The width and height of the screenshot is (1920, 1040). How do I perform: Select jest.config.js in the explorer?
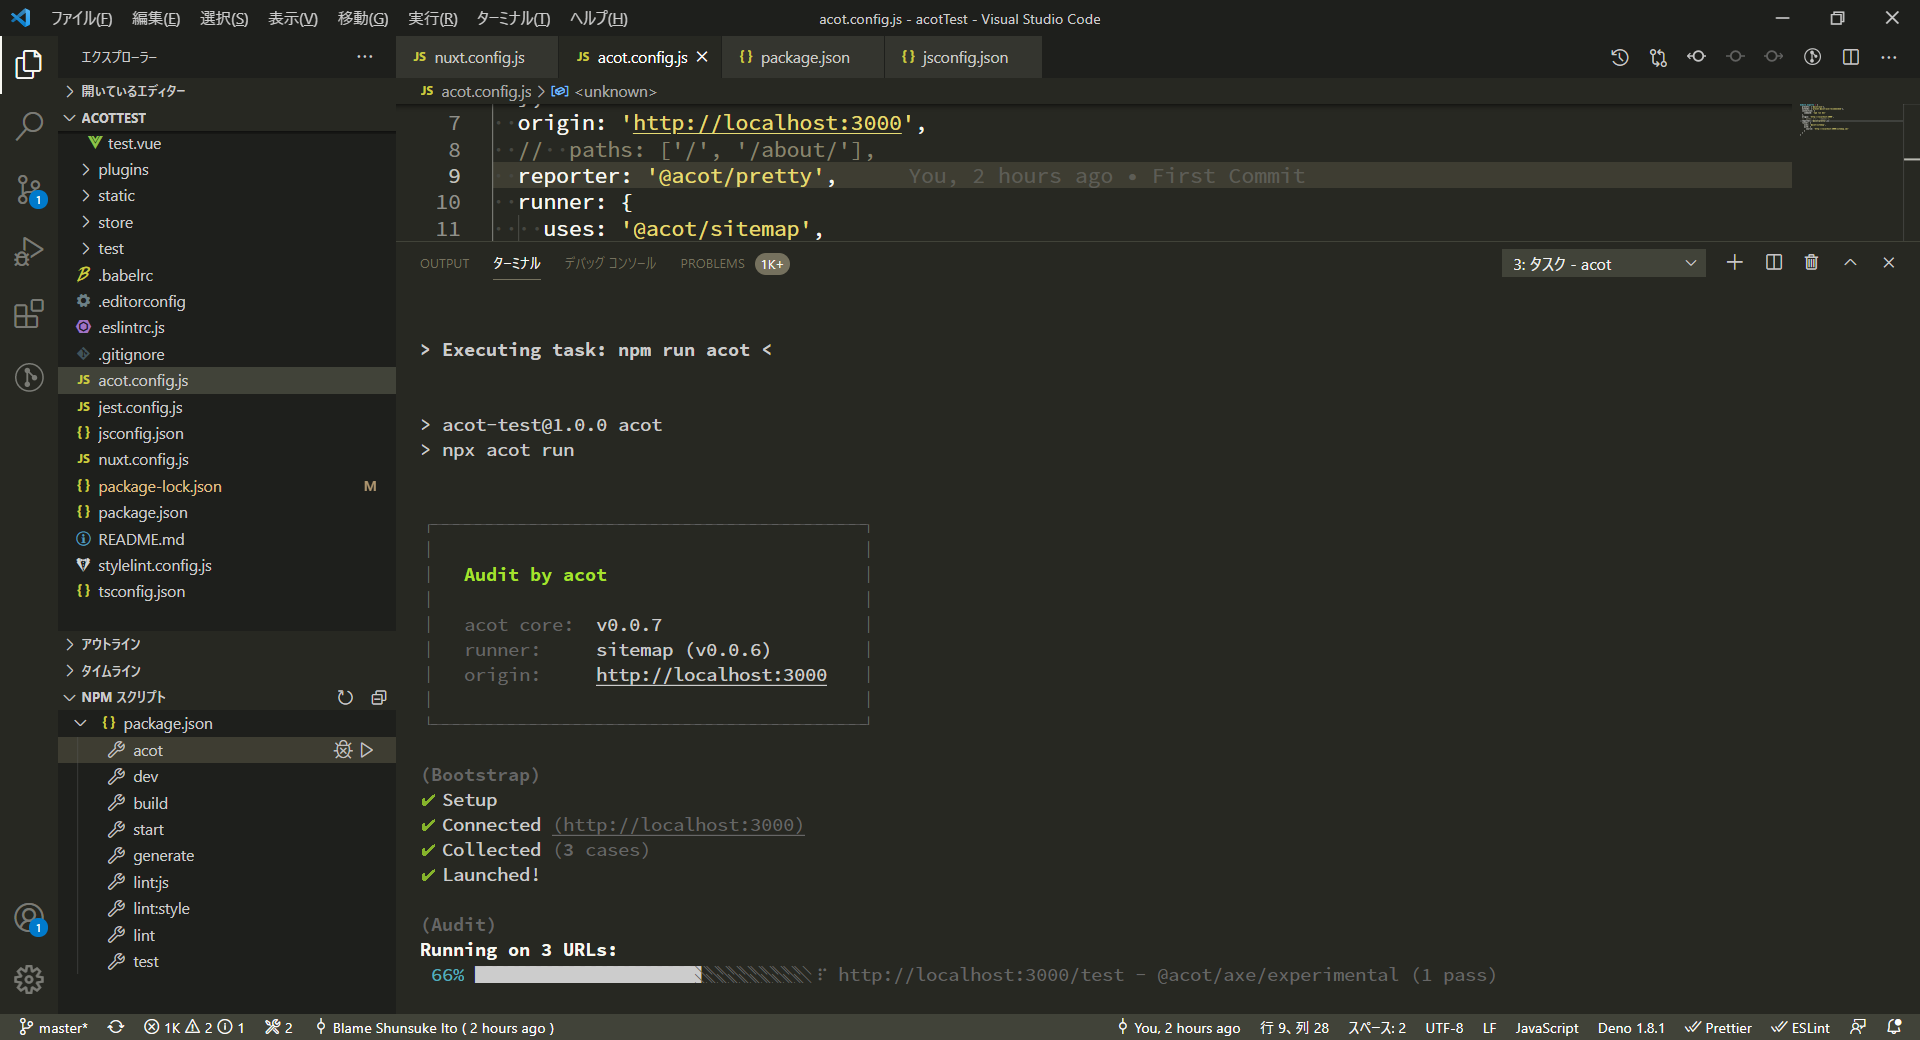pos(140,407)
